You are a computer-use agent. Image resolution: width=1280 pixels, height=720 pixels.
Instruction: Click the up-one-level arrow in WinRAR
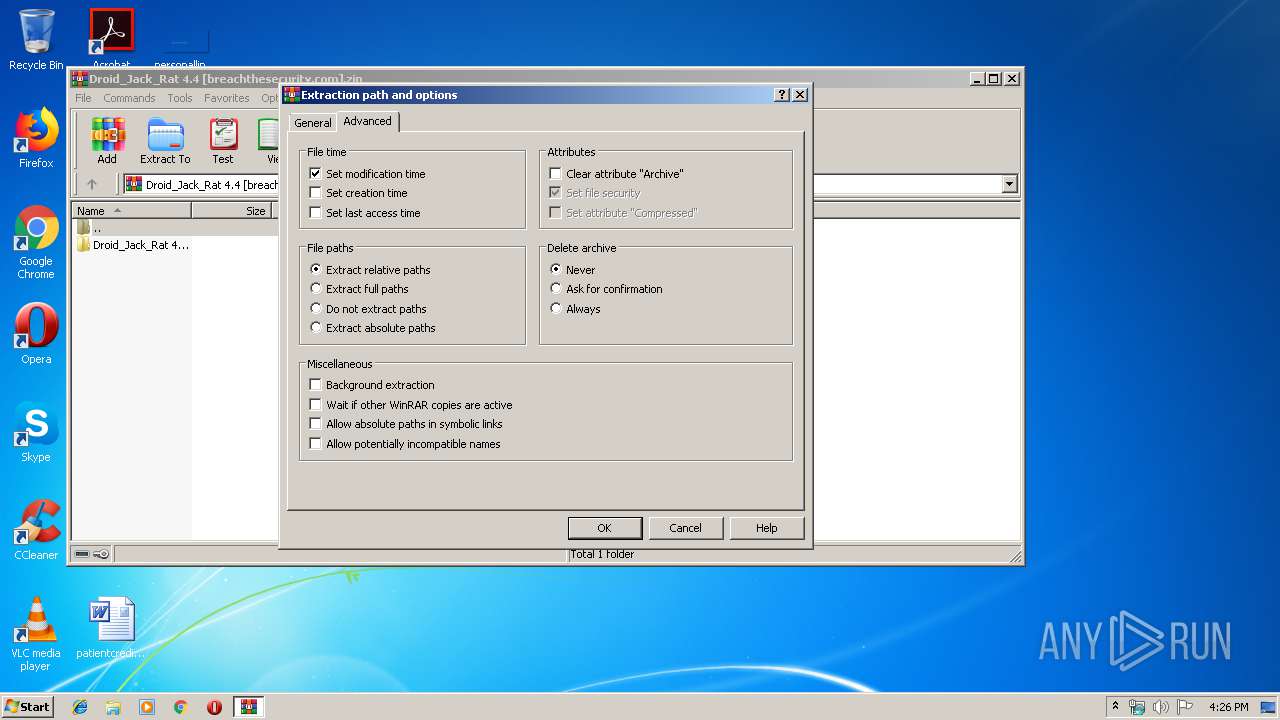(x=92, y=184)
